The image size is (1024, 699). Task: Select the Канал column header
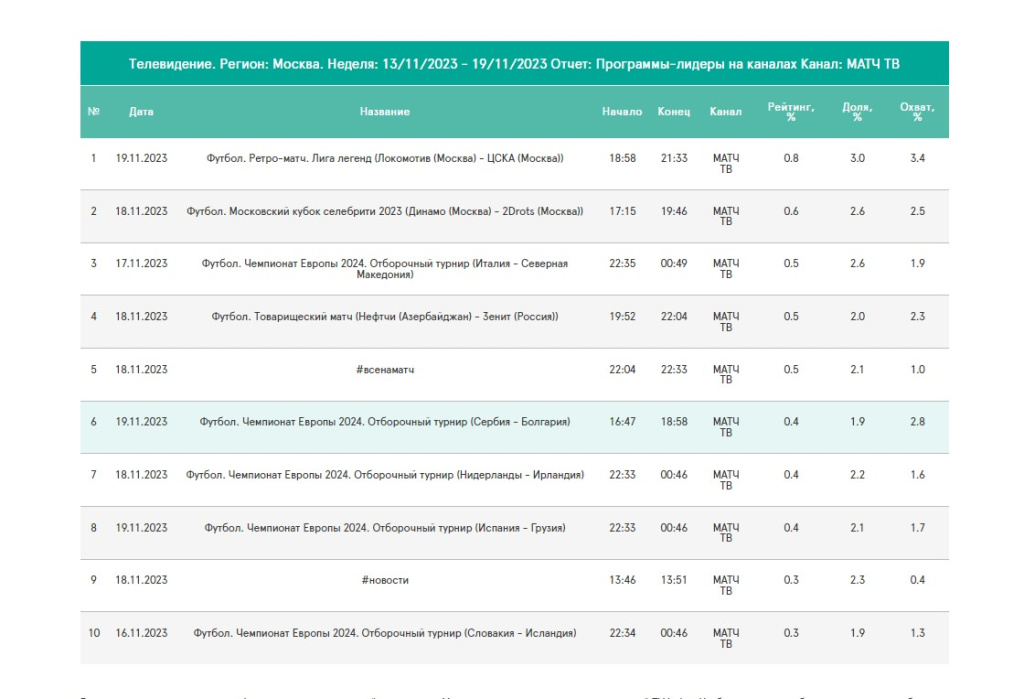coord(726,112)
